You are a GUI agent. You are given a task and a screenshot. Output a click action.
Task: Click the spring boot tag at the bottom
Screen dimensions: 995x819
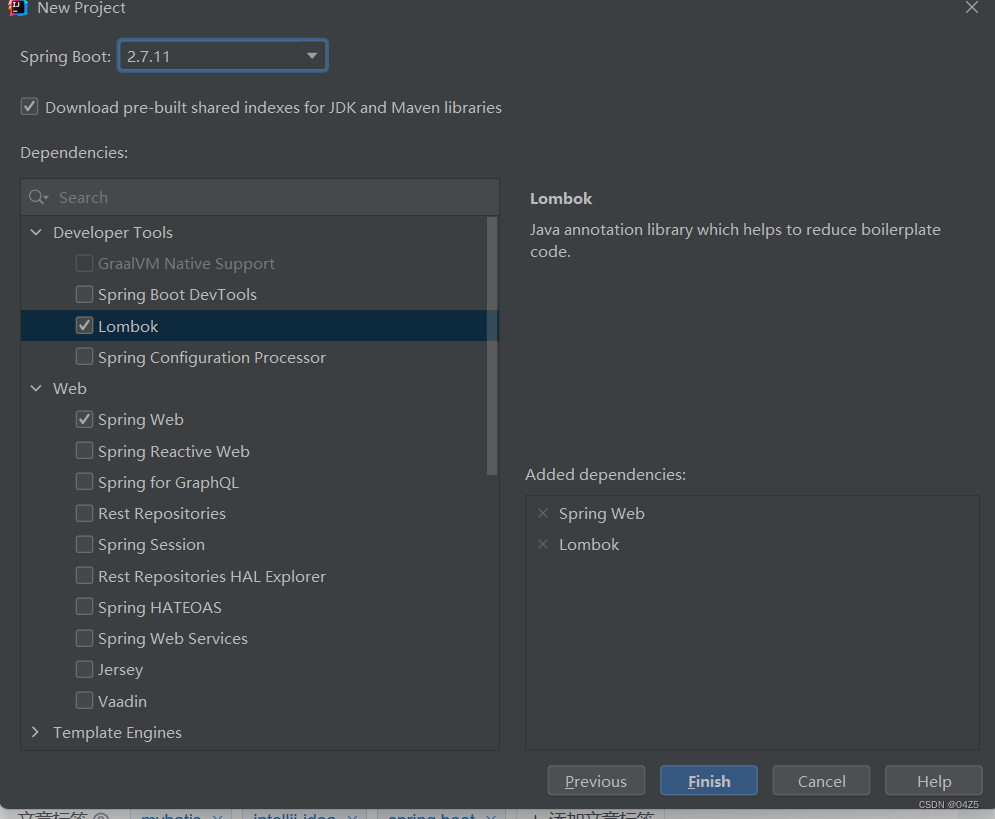coord(430,814)
